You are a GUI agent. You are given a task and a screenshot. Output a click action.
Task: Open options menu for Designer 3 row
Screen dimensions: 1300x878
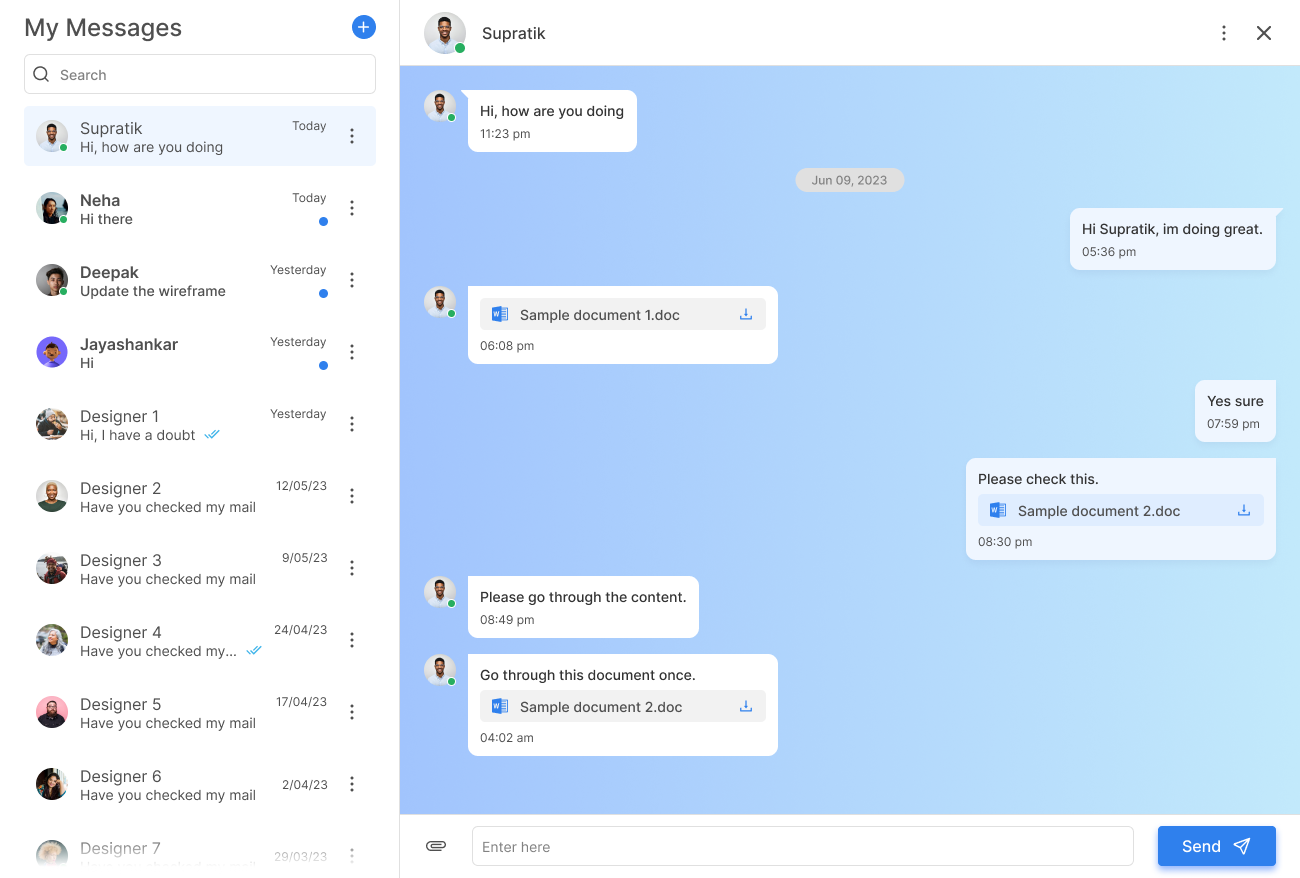pyautogui.click(x=352, y=568)
